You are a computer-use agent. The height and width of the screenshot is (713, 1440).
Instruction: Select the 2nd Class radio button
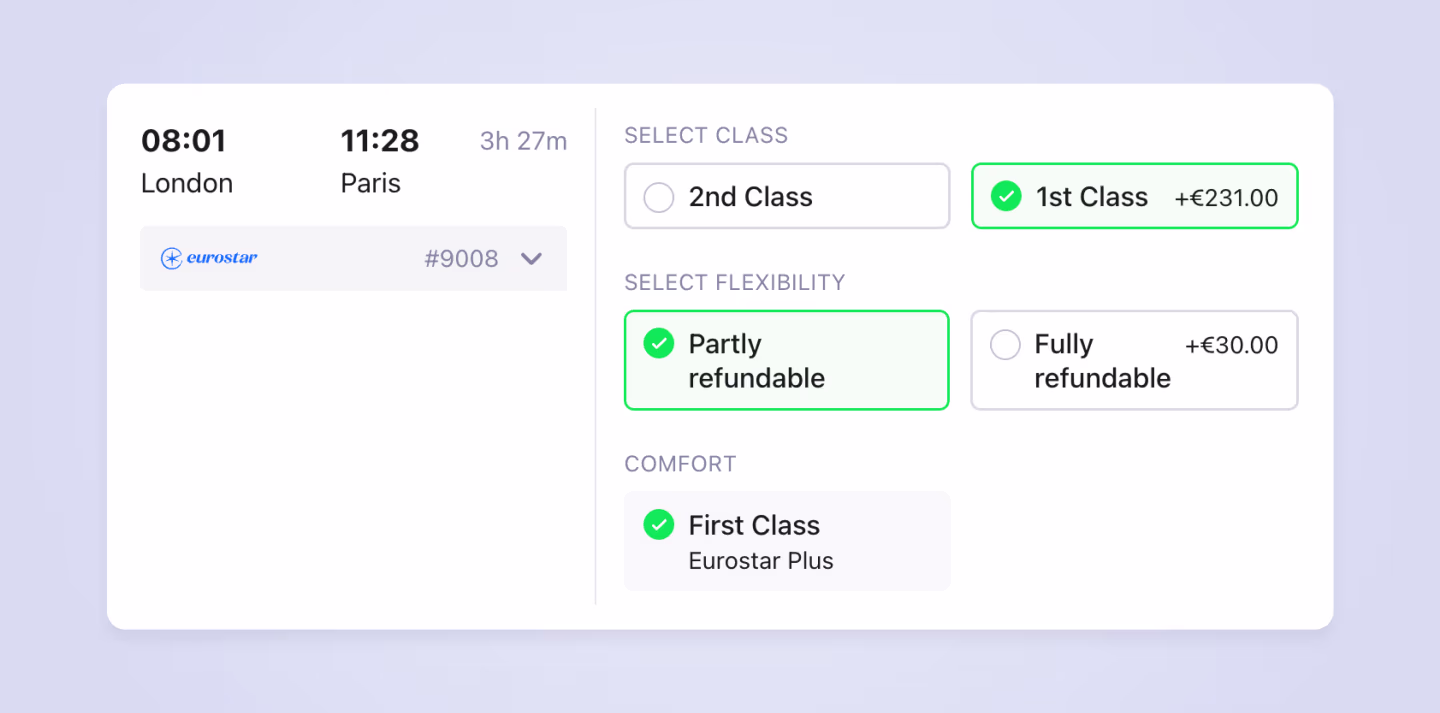659,197
